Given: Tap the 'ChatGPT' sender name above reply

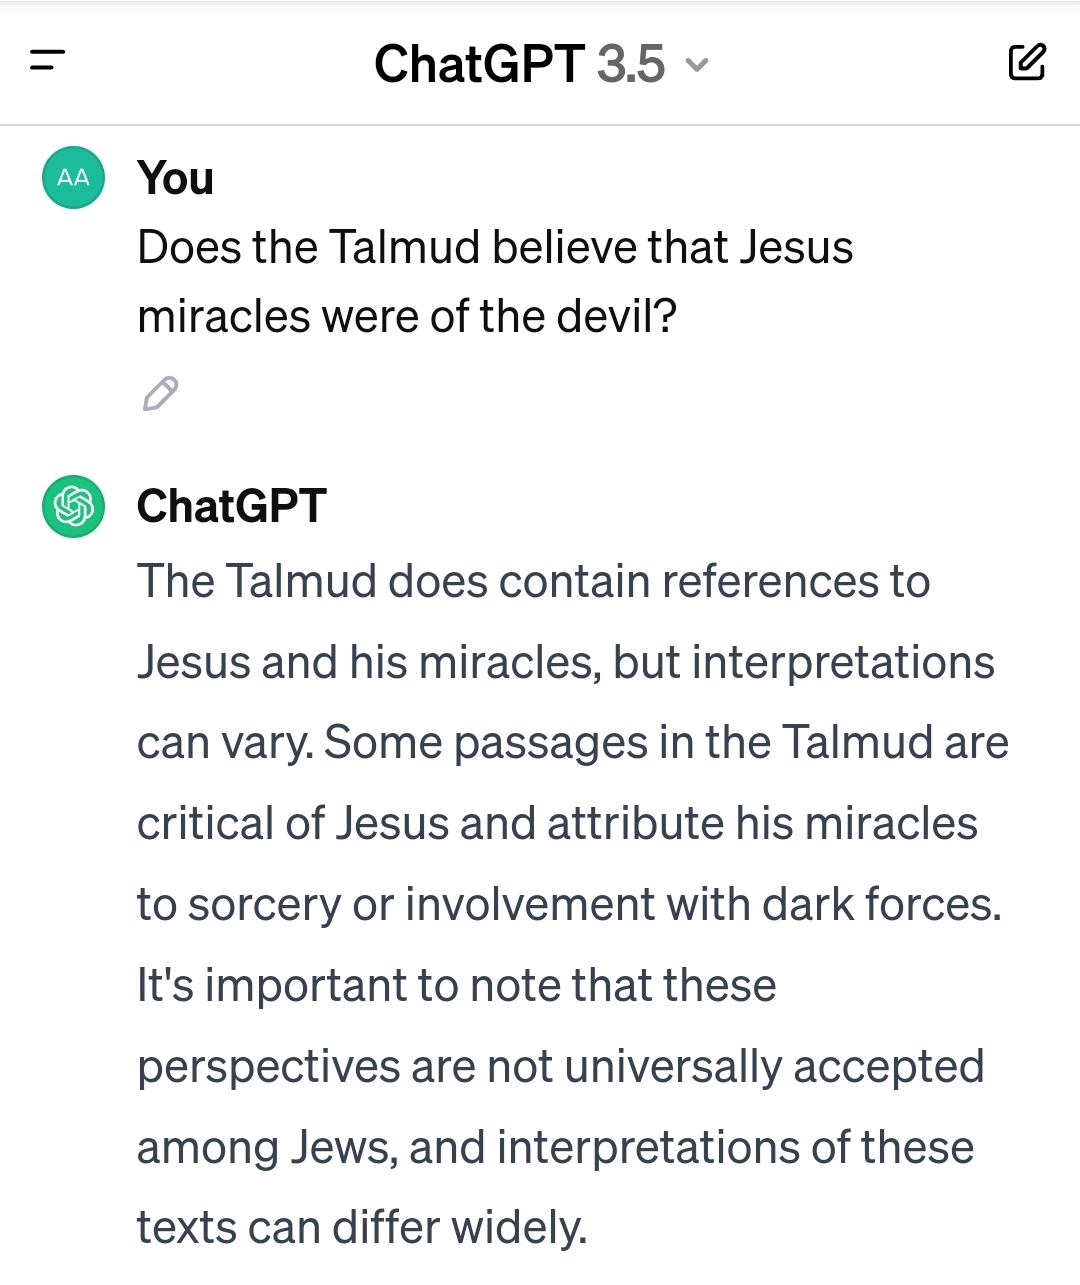Looking at the screenshot, I should click(x=232, y=506).
